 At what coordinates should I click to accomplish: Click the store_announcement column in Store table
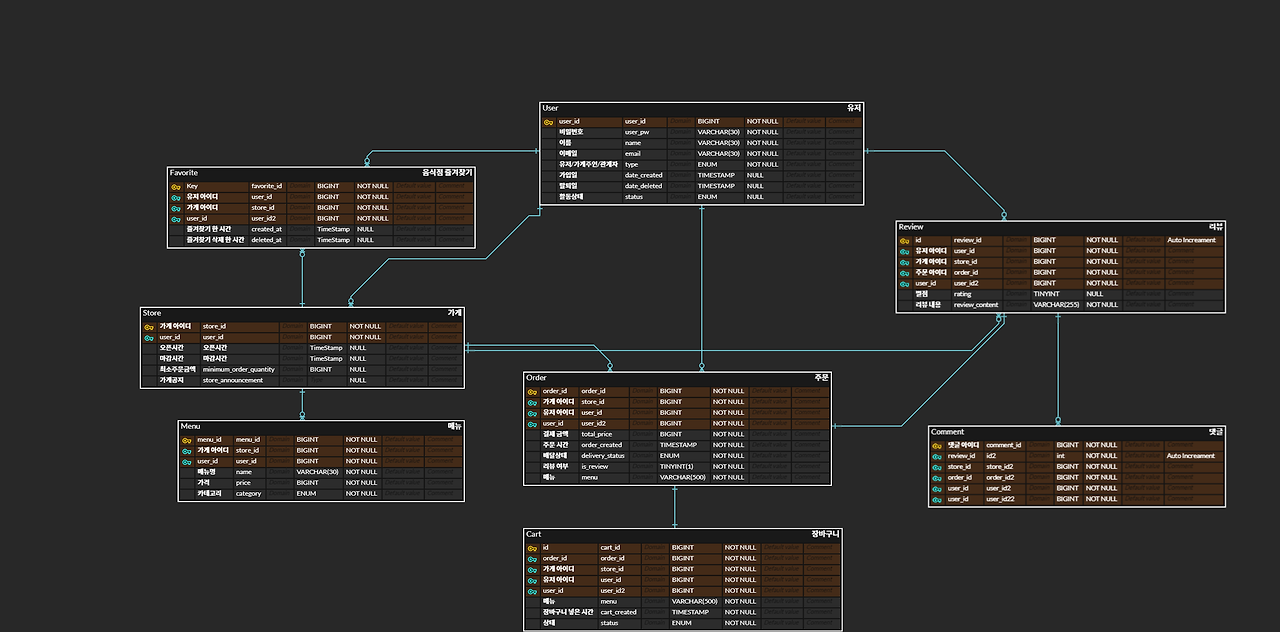[x=233, y=381]
